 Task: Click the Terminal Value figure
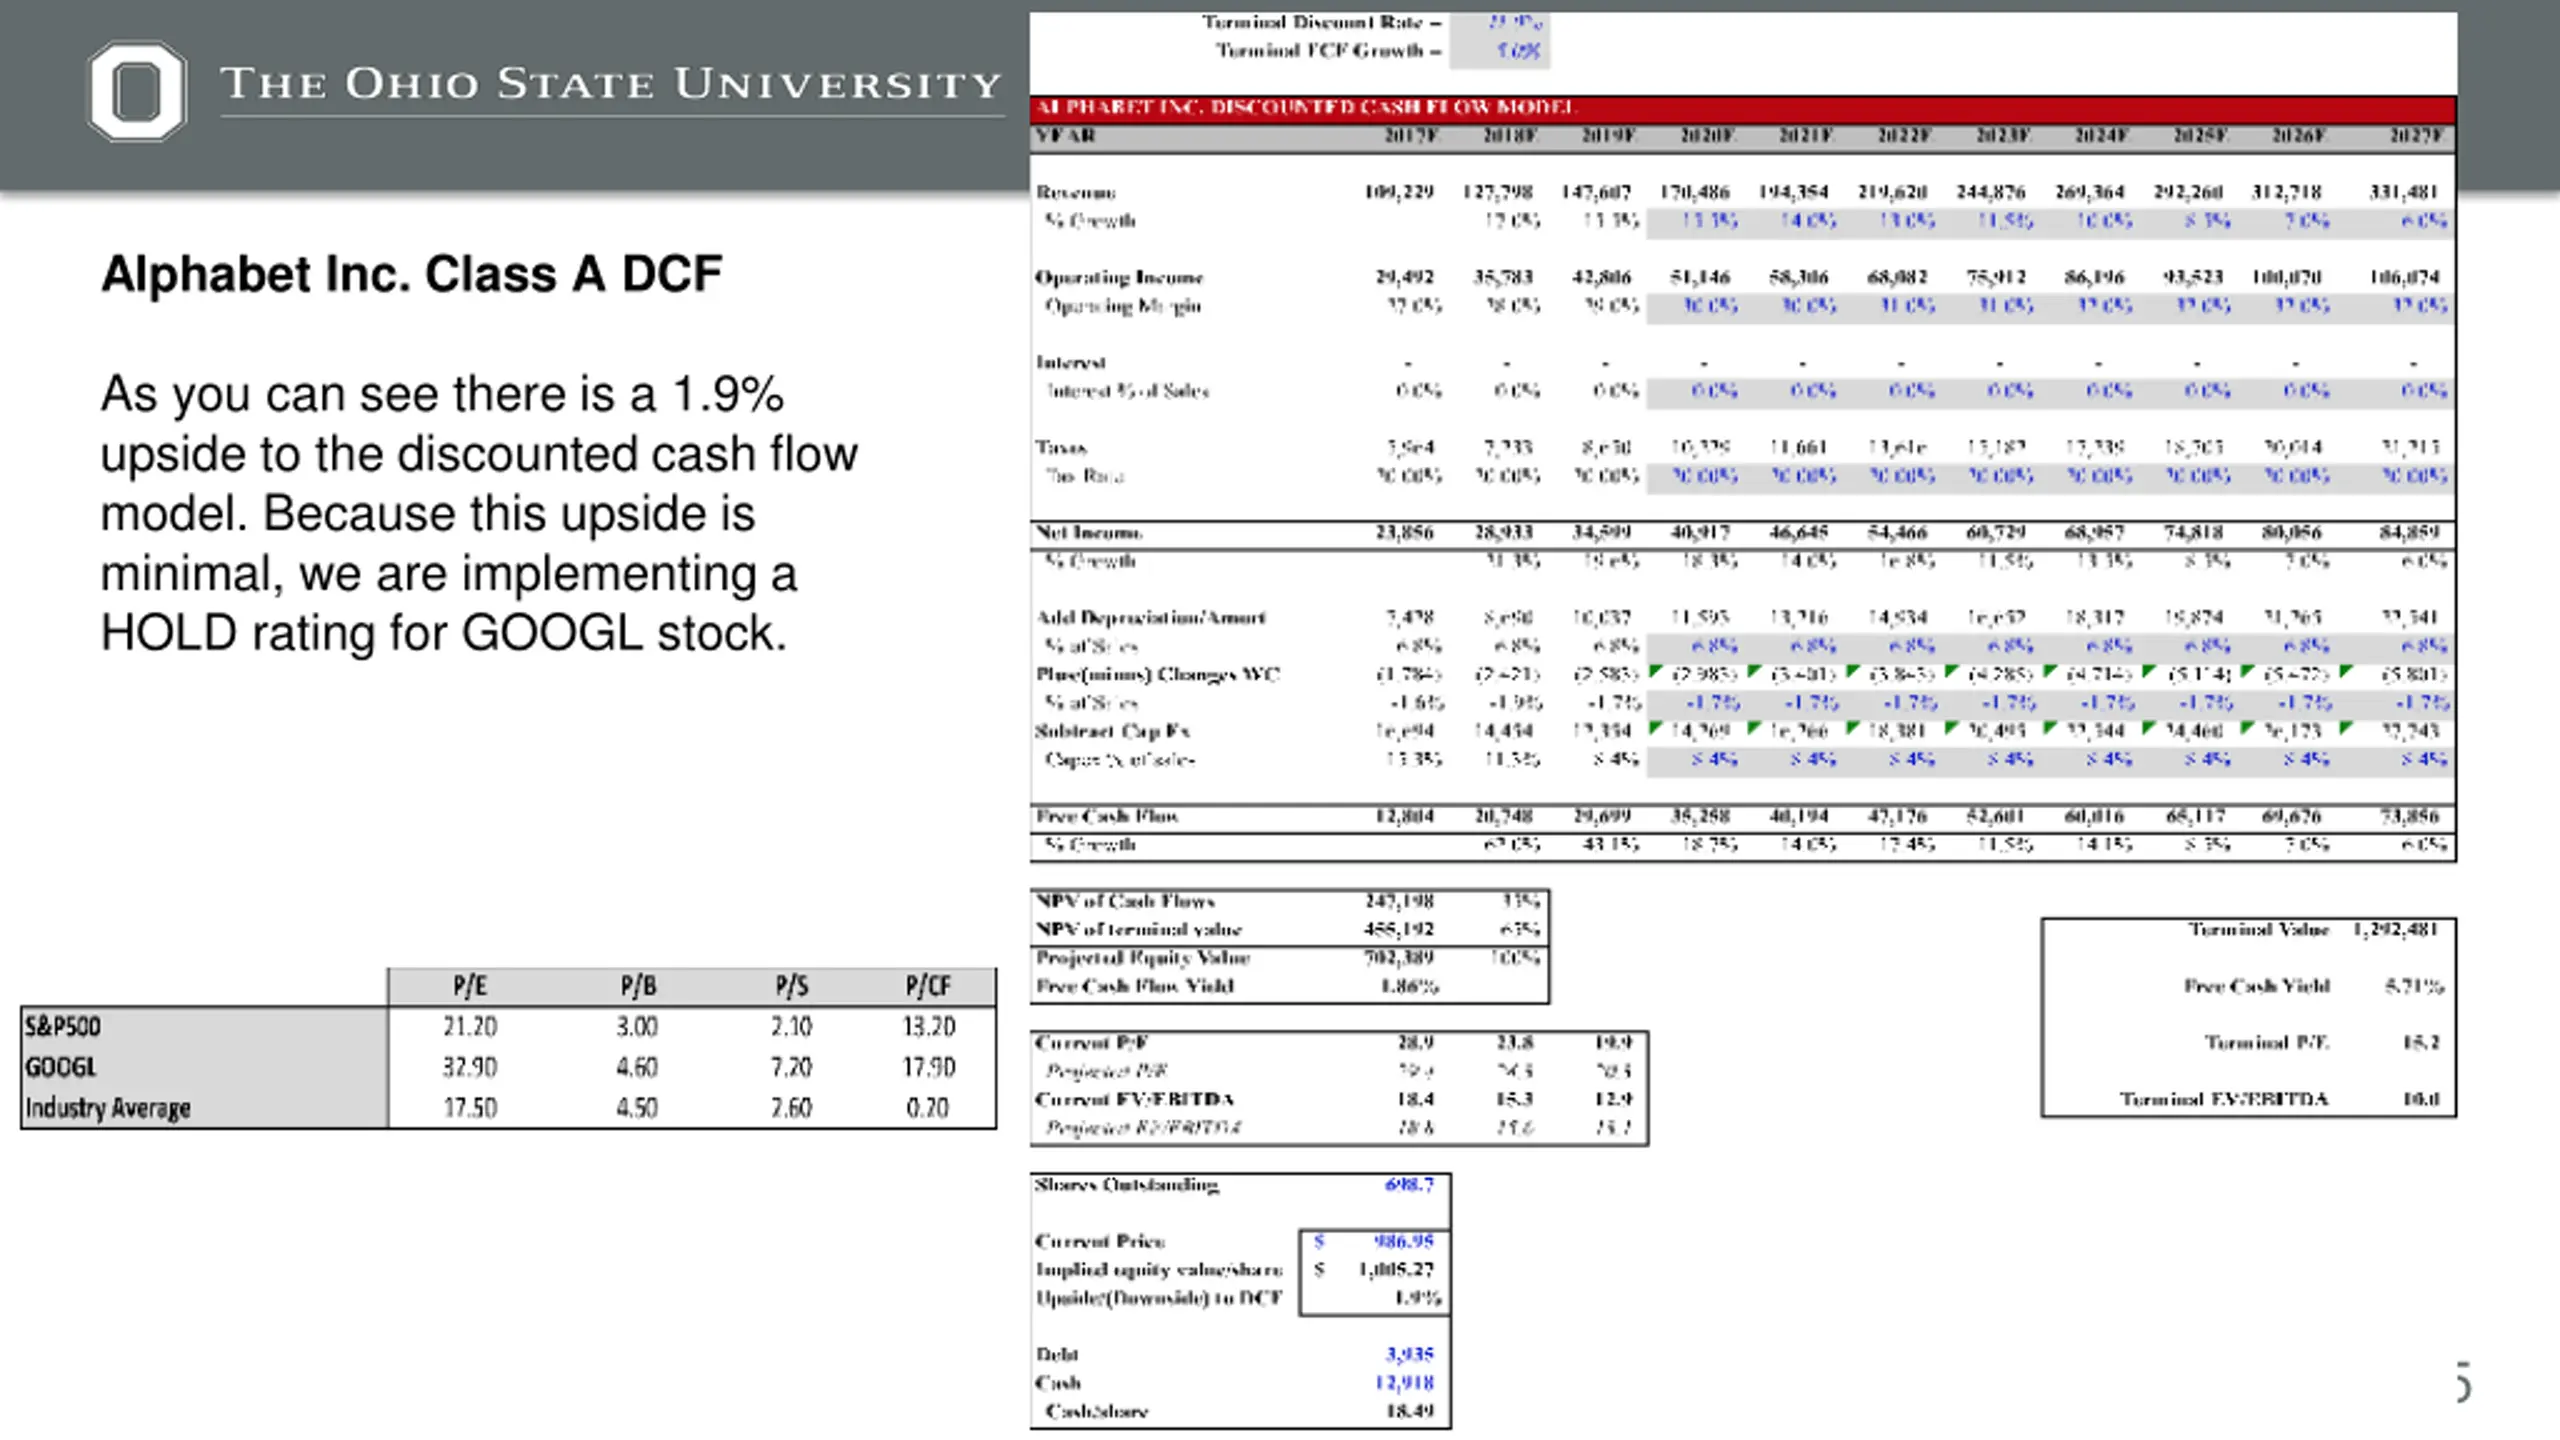tap(2396, 930)
